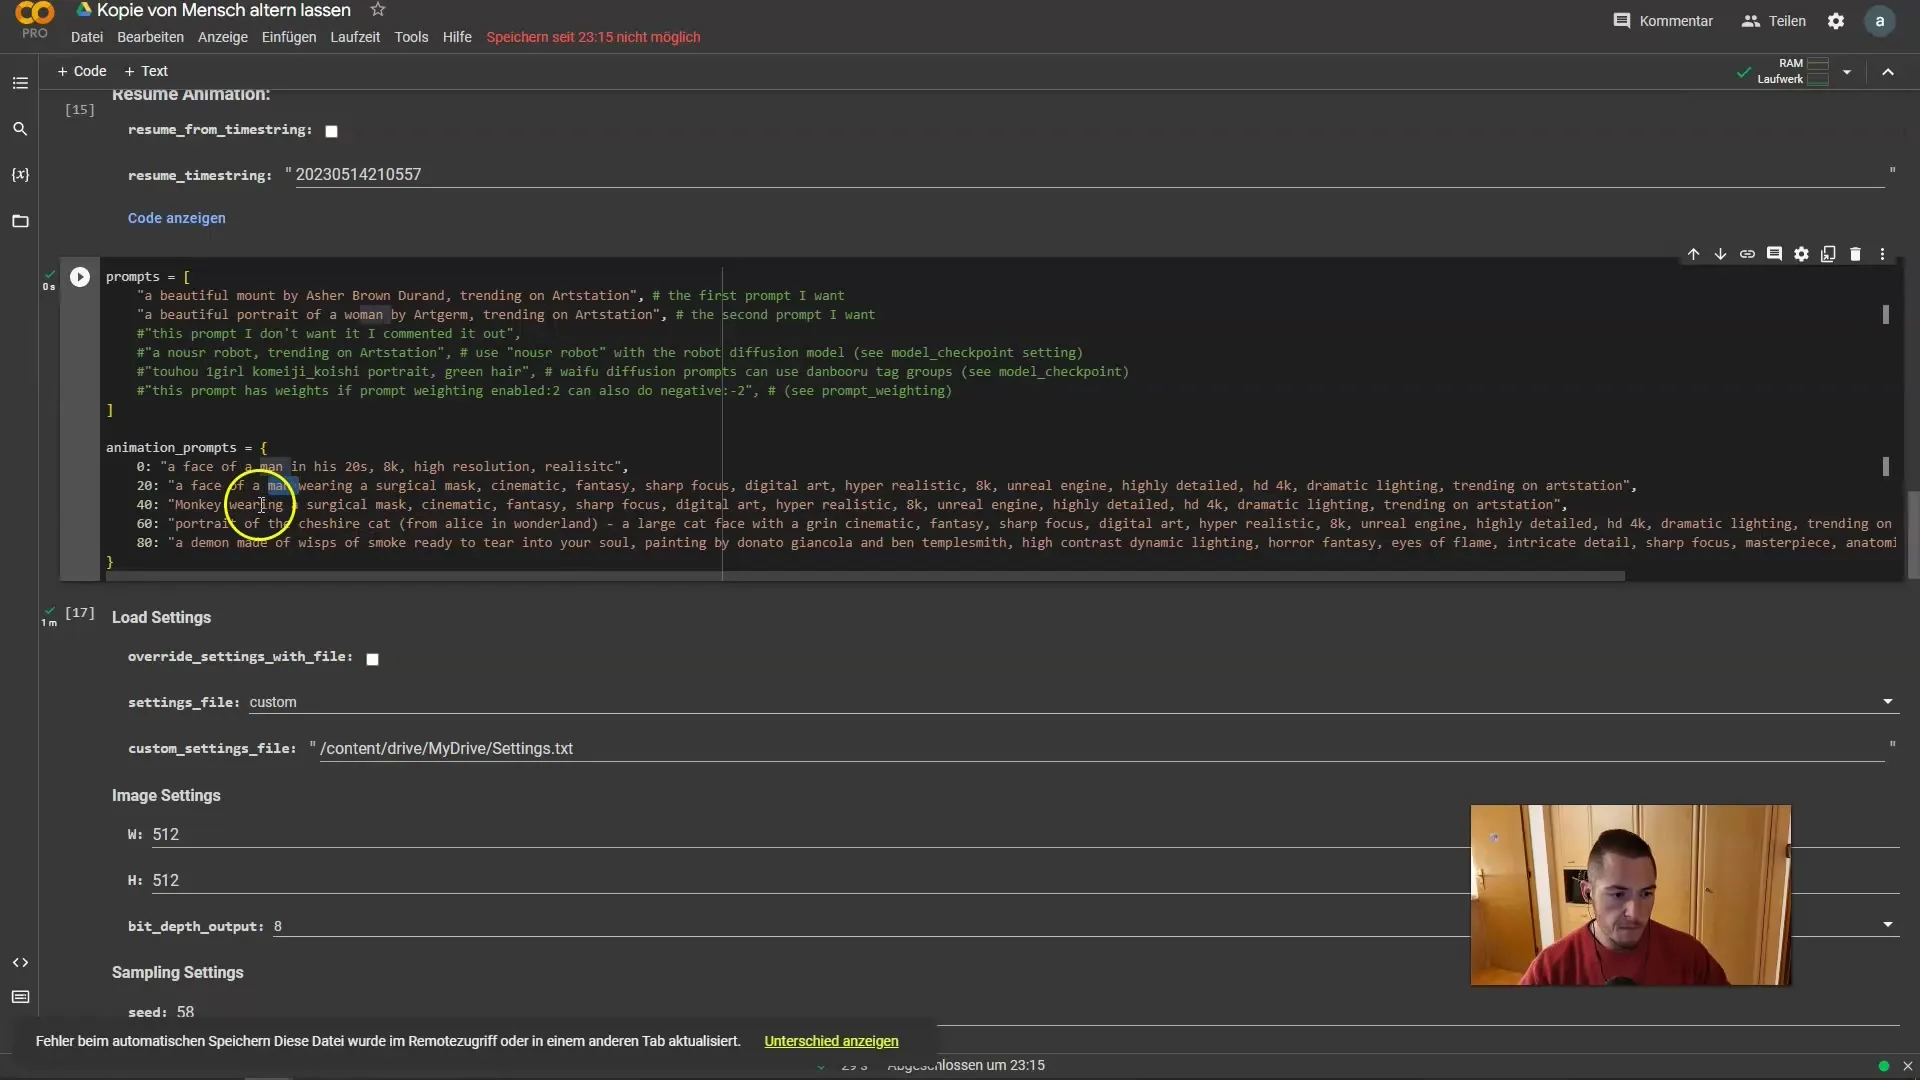Open code snippets icon in sidebar
This screenshot has width=1920, height=1080.
point(20,962)
